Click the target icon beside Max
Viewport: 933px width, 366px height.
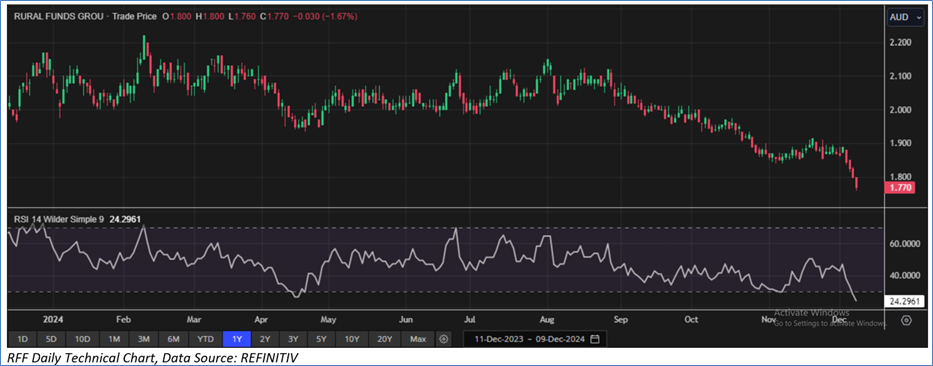click(x=443, y=339)
